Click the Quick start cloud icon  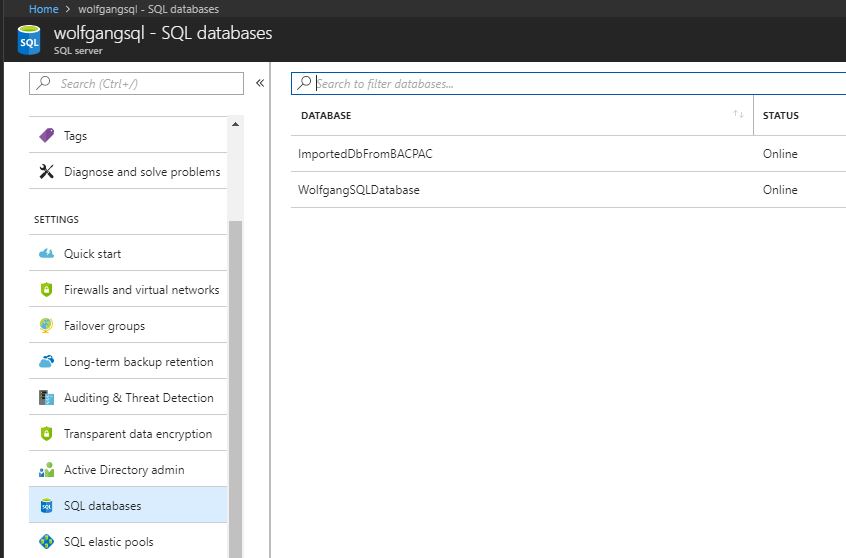(x=46, y=253)
